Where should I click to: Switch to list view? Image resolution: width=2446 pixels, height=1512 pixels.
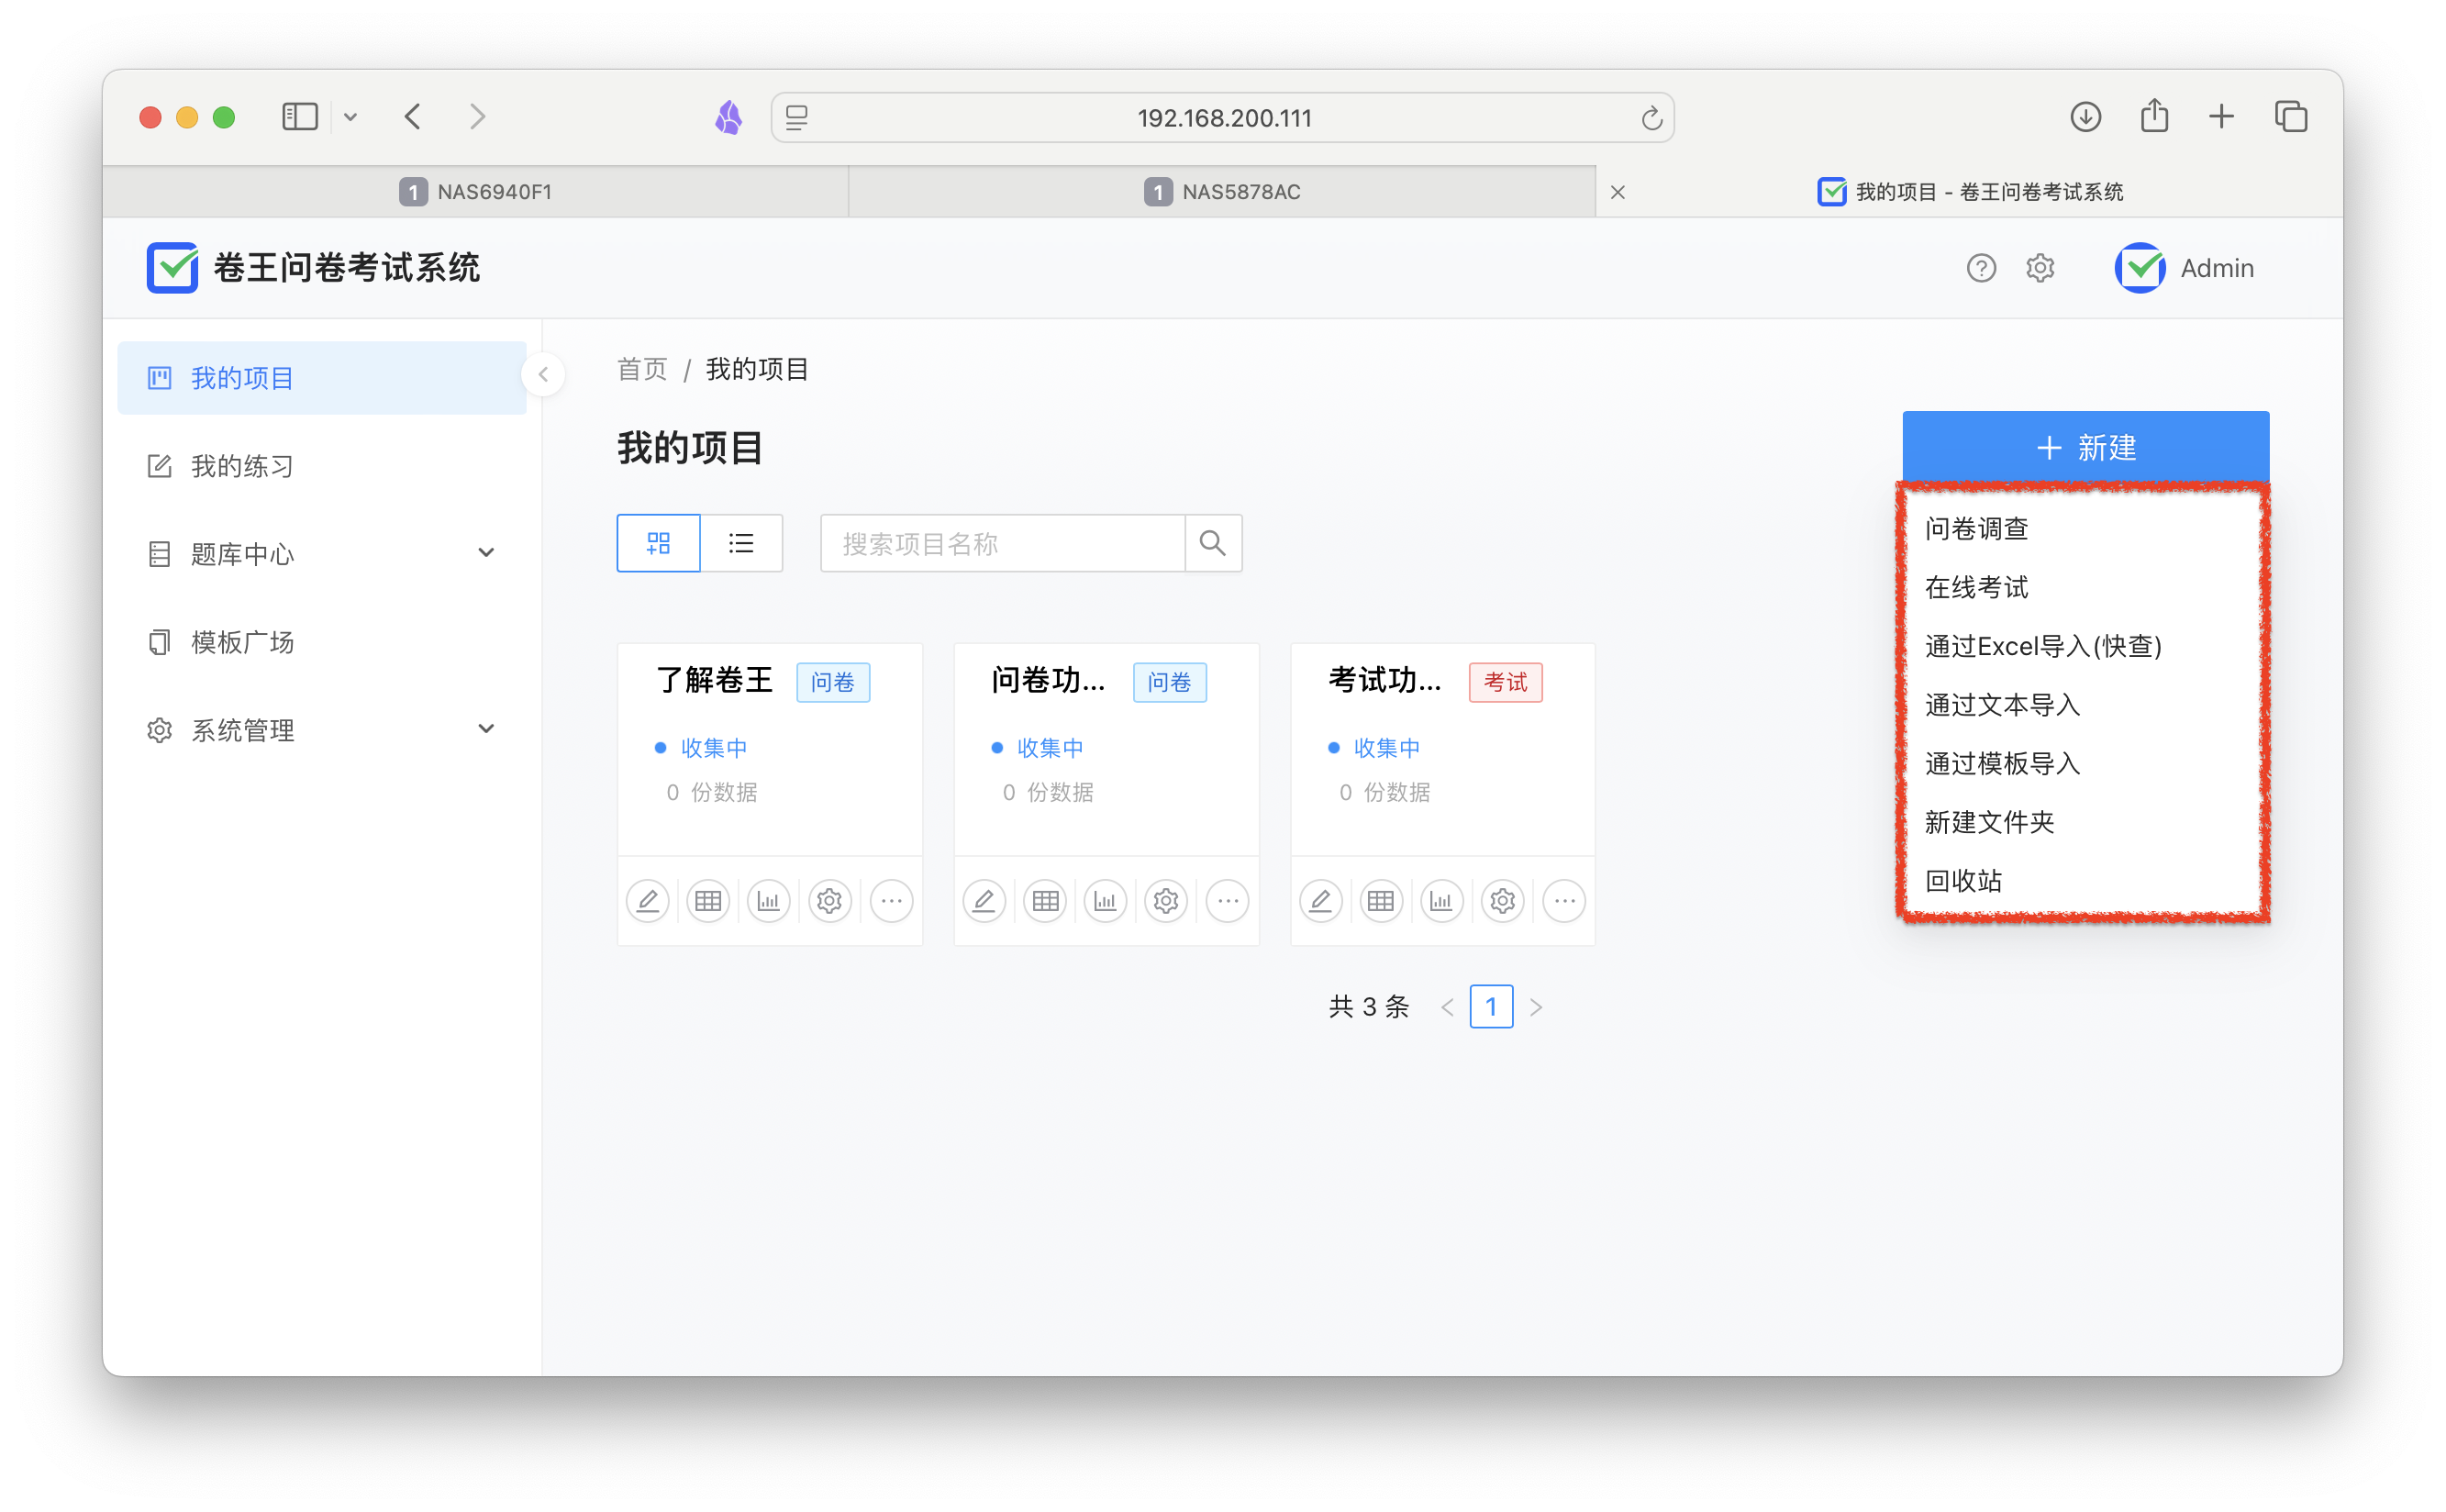(x=741, y=543)
